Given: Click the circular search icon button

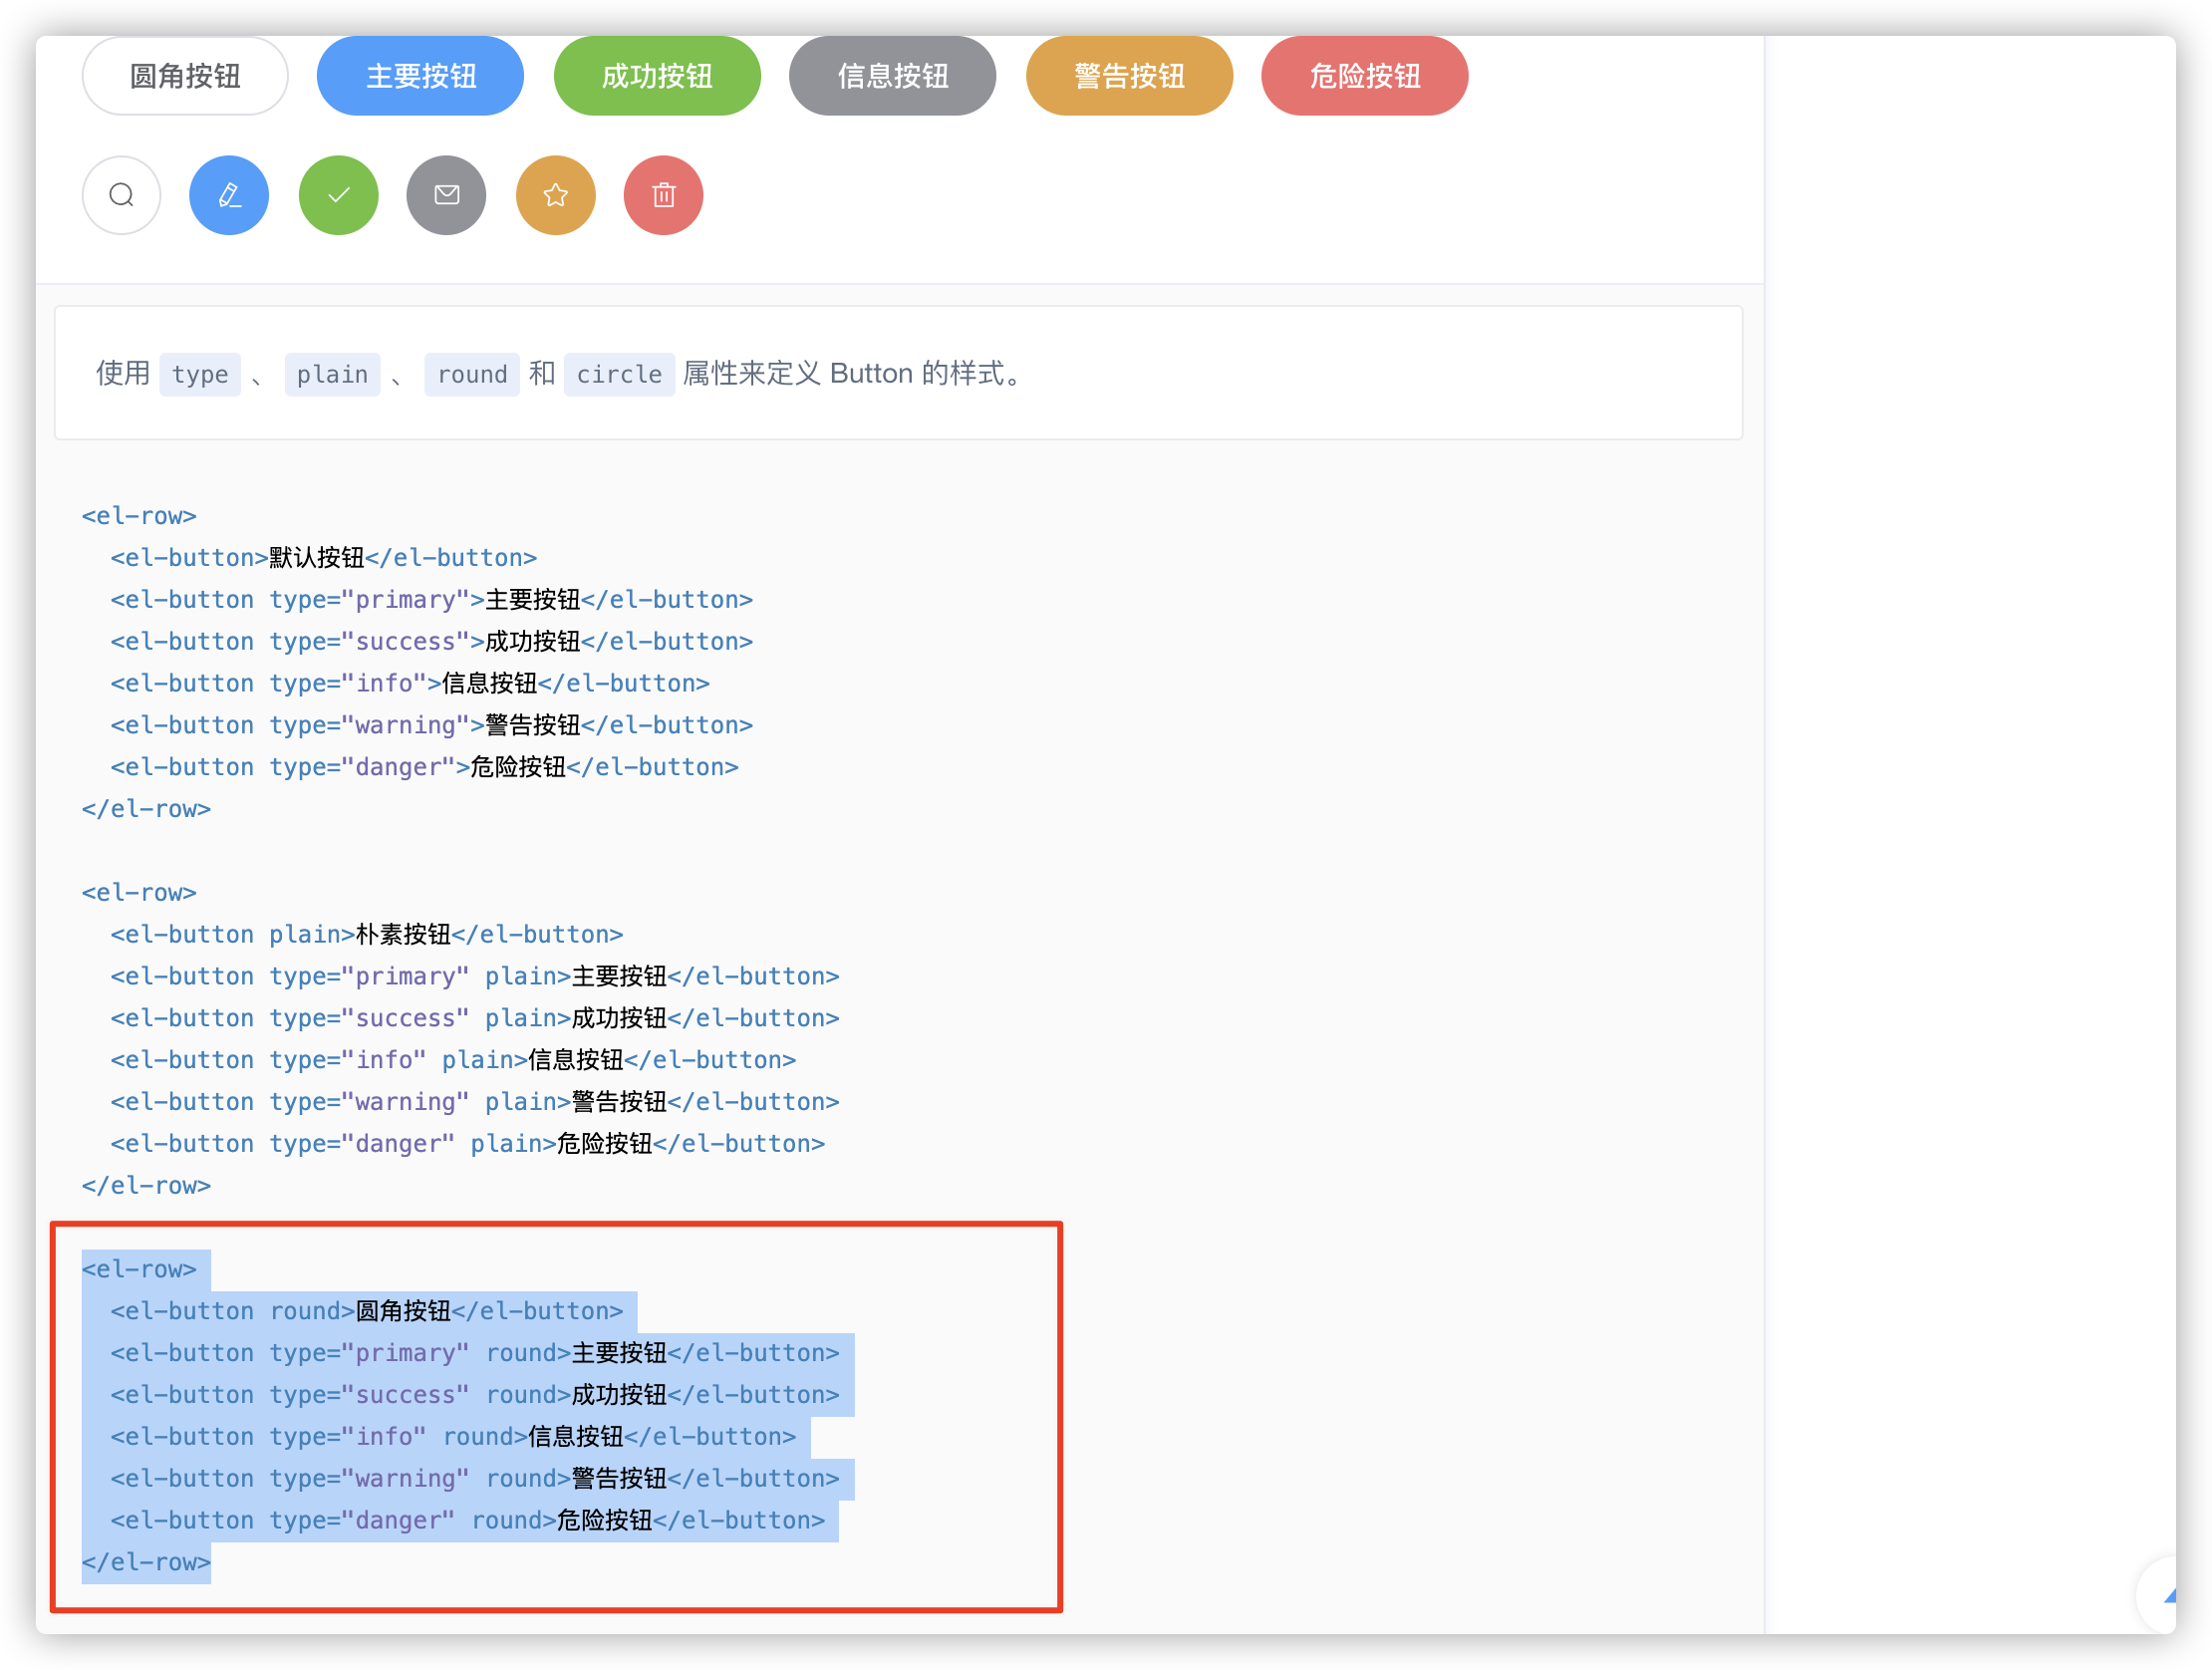Looking at the screenshot, I should click(121, 195).
